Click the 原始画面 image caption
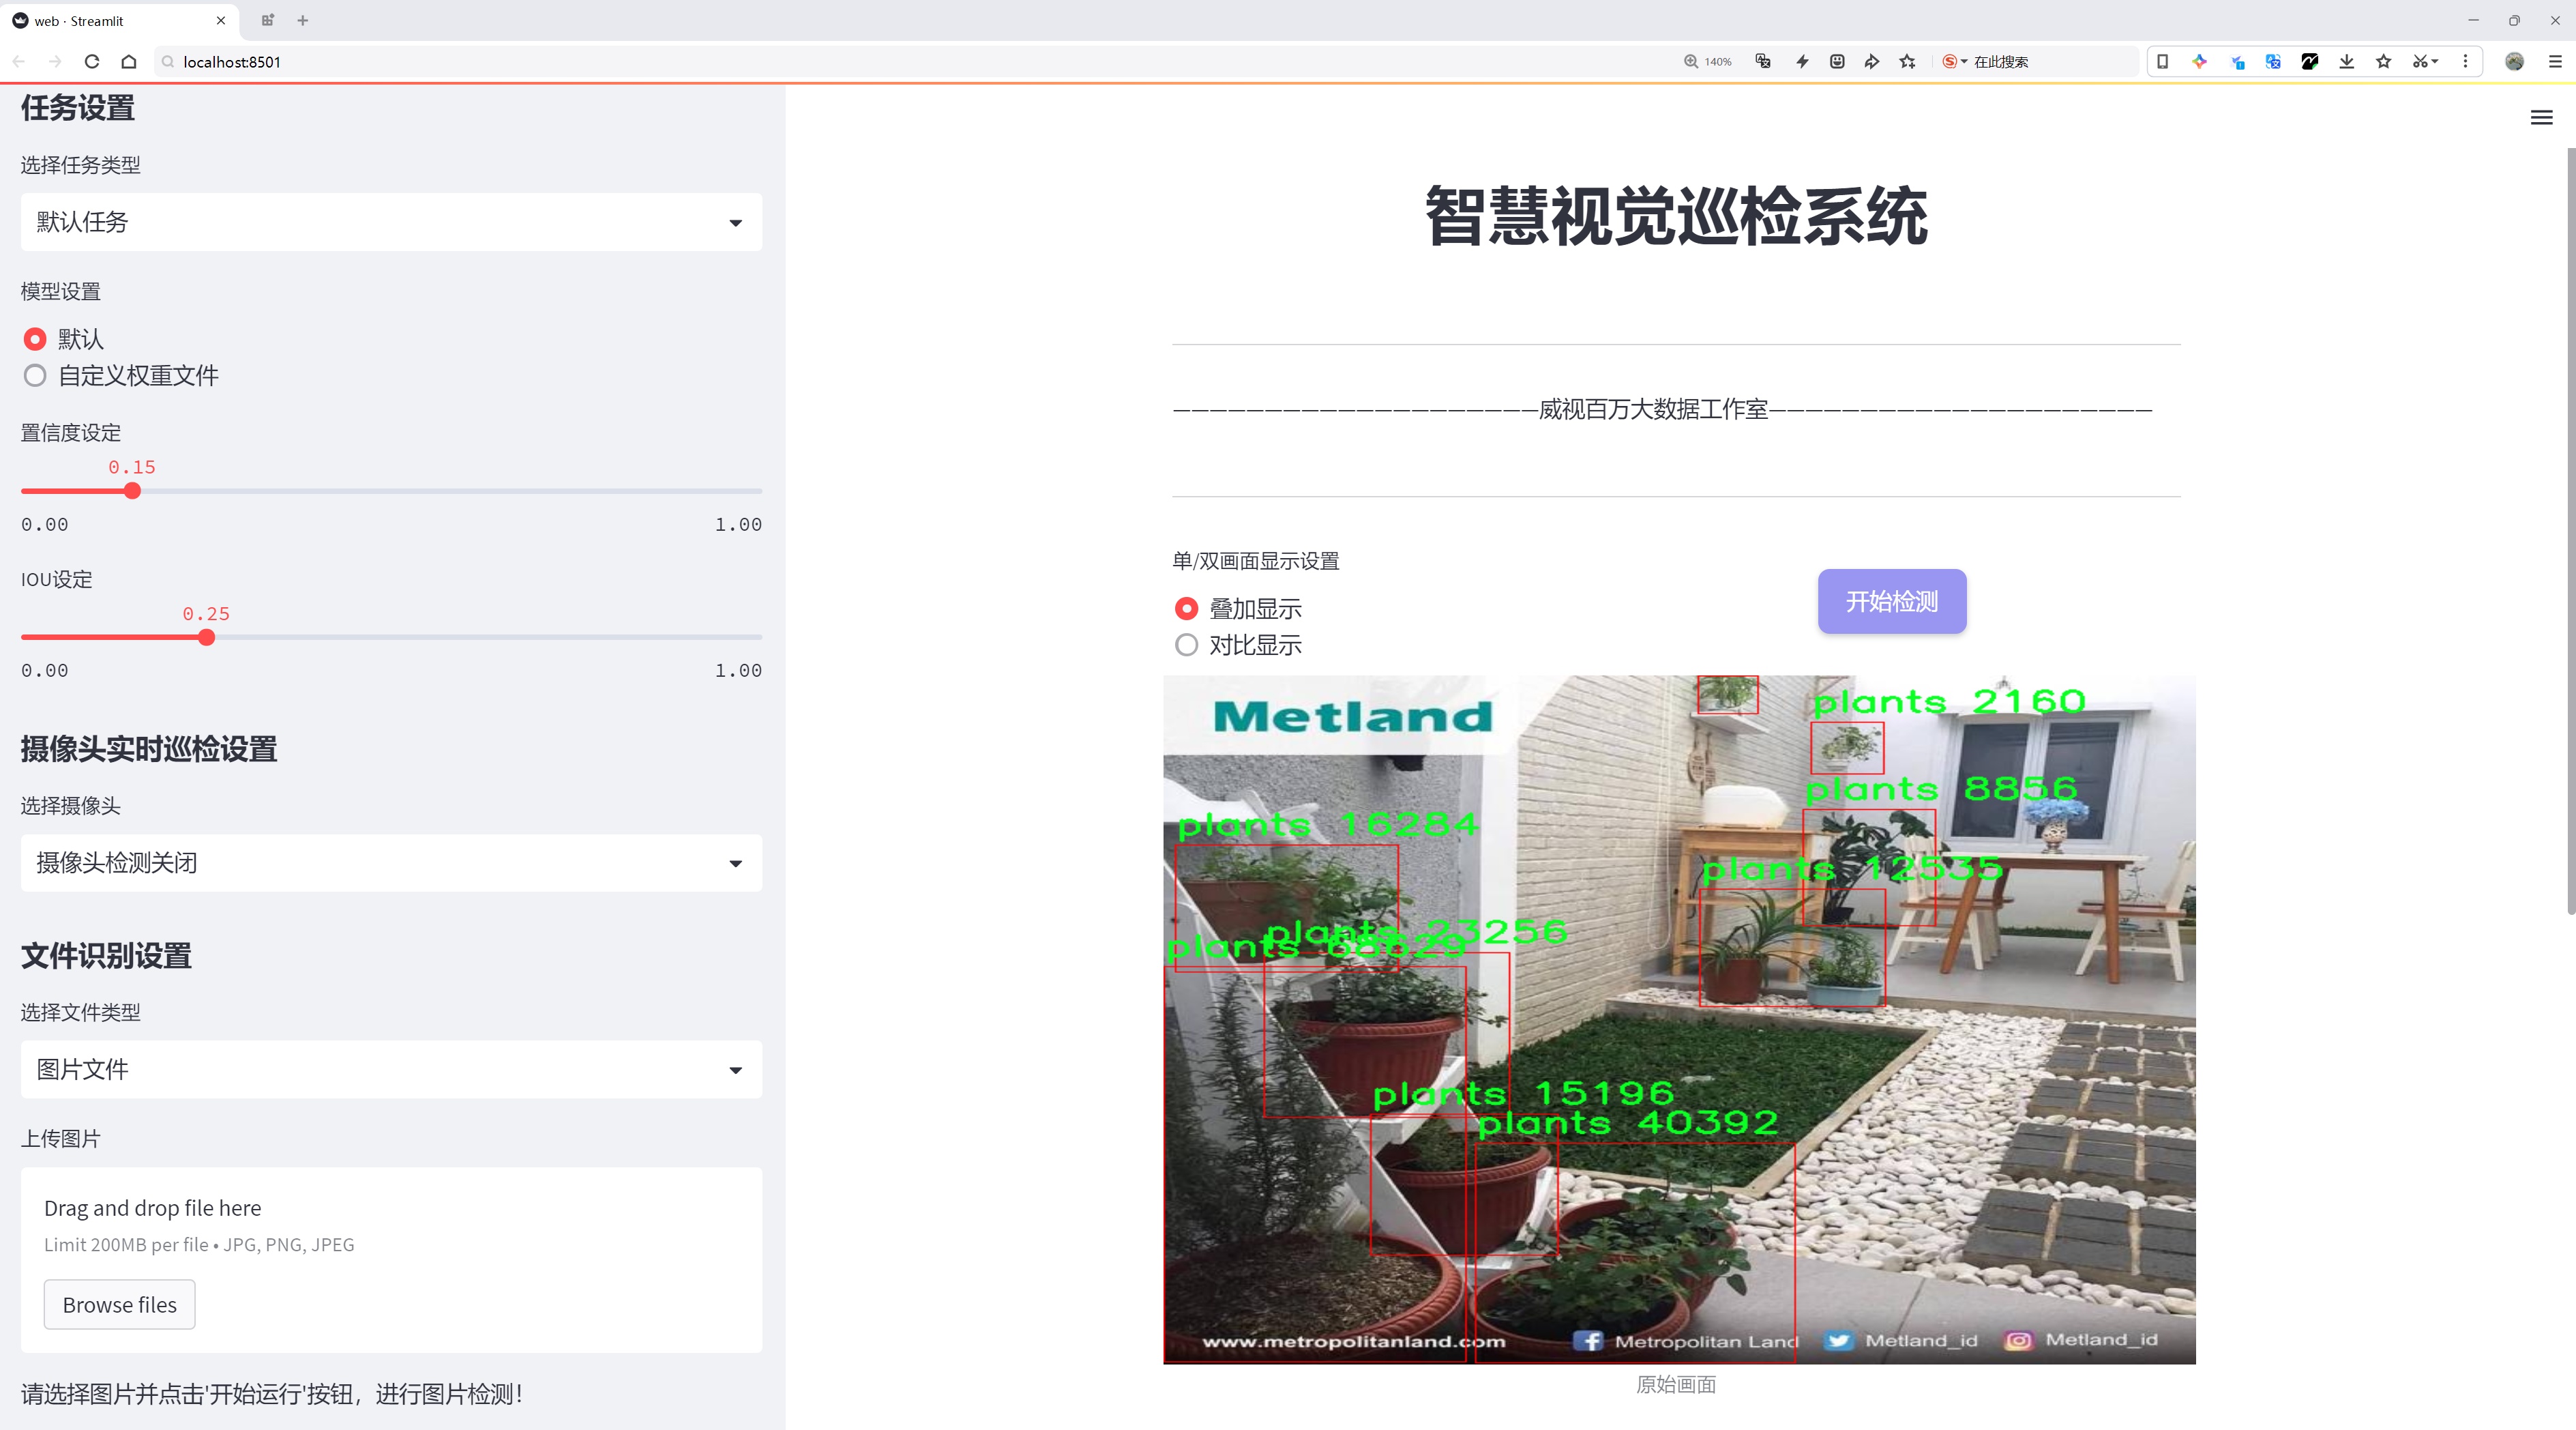Screen dimensions: 2576x1430 [1676, 1384]
